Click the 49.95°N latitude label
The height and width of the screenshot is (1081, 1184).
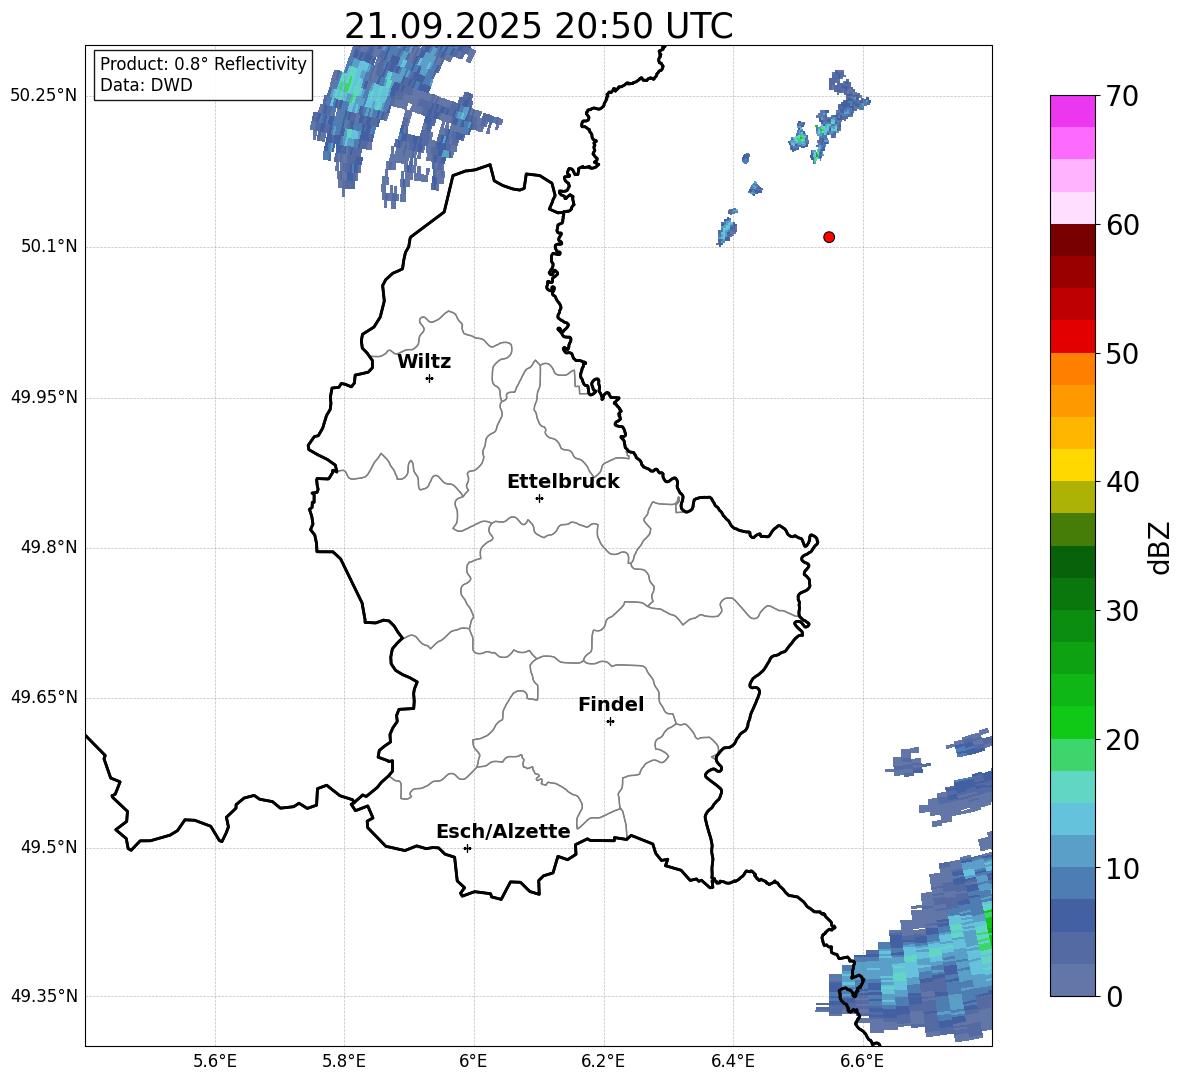coord(44,397)
